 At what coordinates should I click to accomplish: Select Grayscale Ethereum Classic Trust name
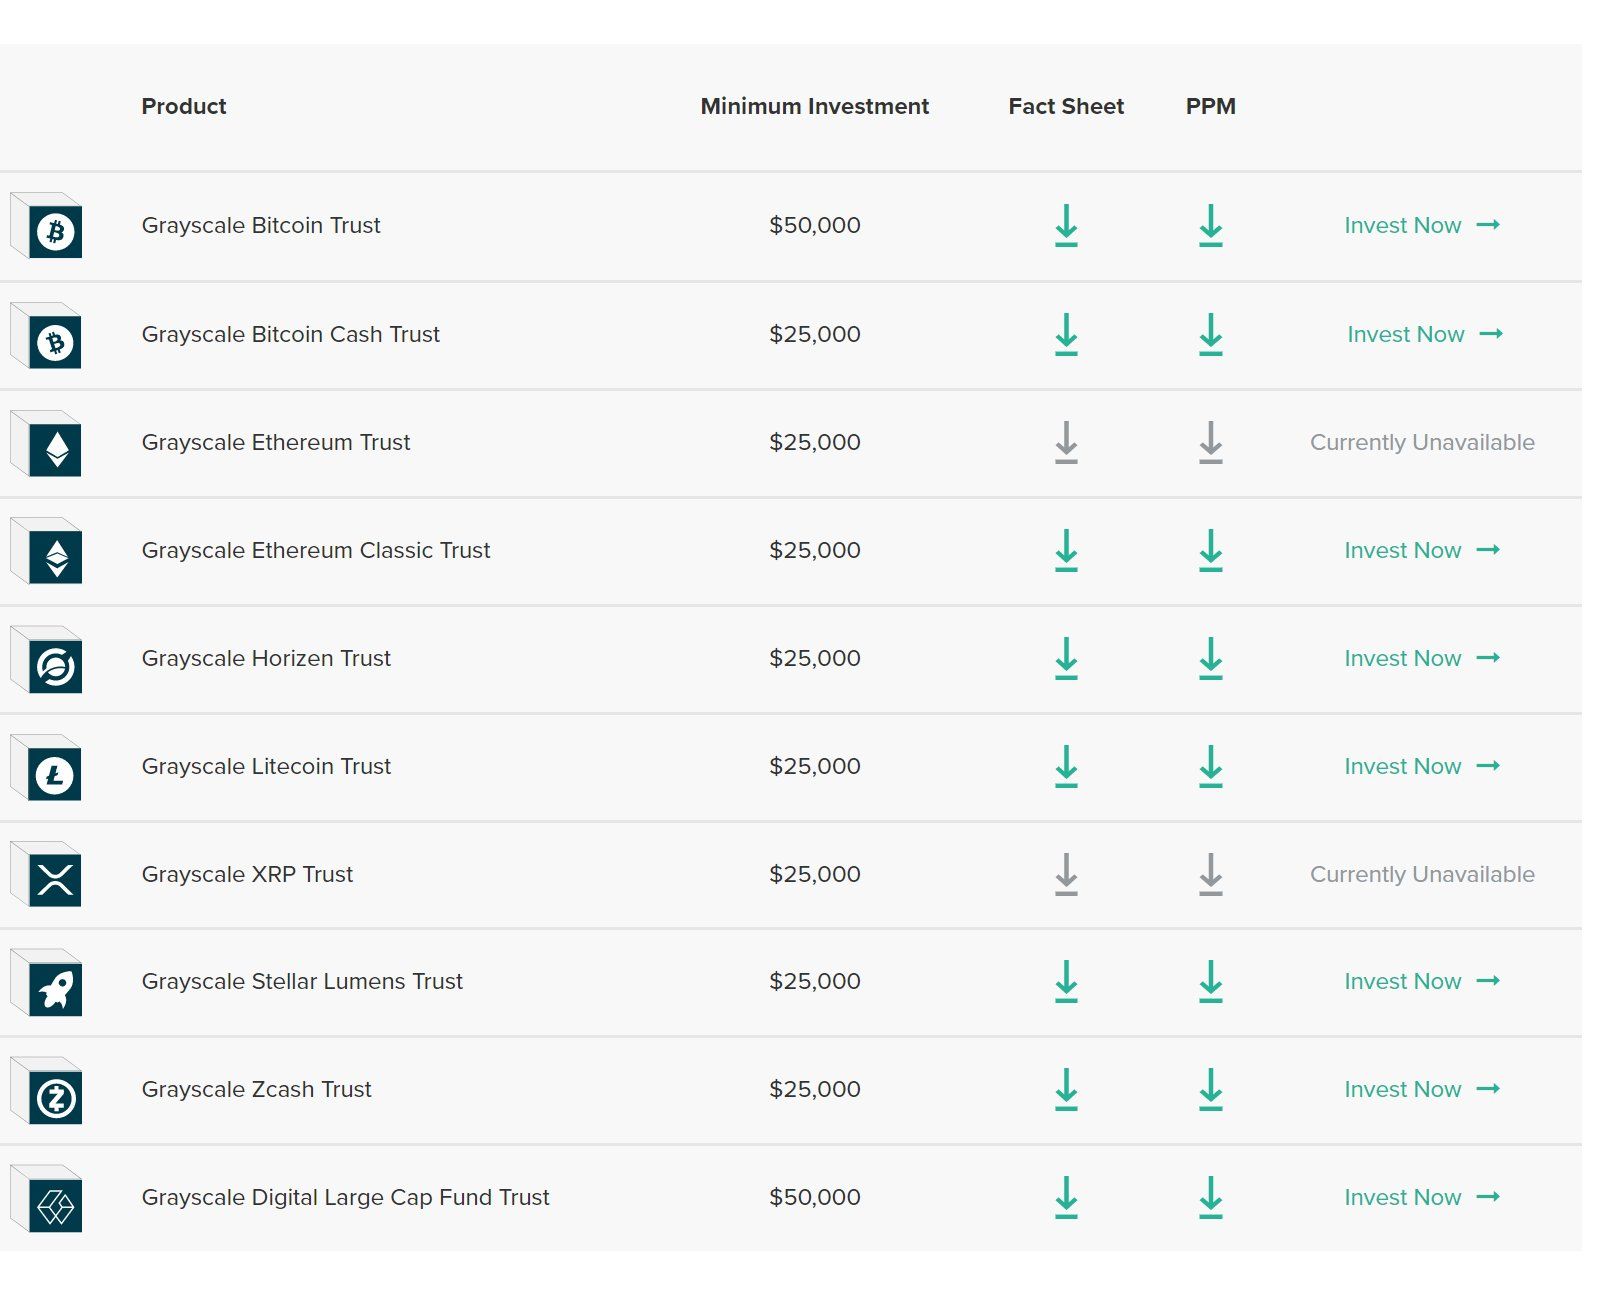[x=316, y=551]
